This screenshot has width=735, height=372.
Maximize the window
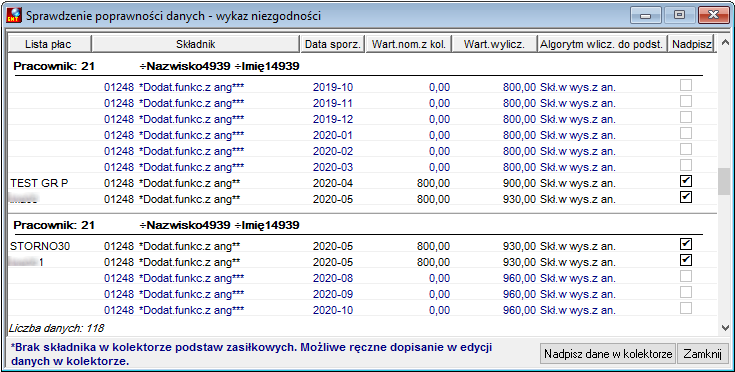(x=679, y=15)
